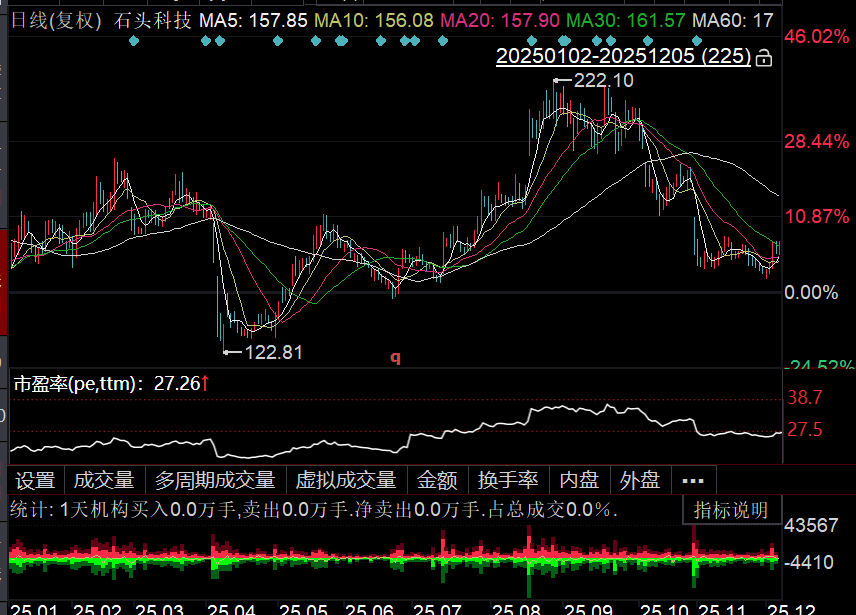Screen dimensions: 856x615
Task: Click the MA30: 161.57 indicator label
Action: coord(626,21)
